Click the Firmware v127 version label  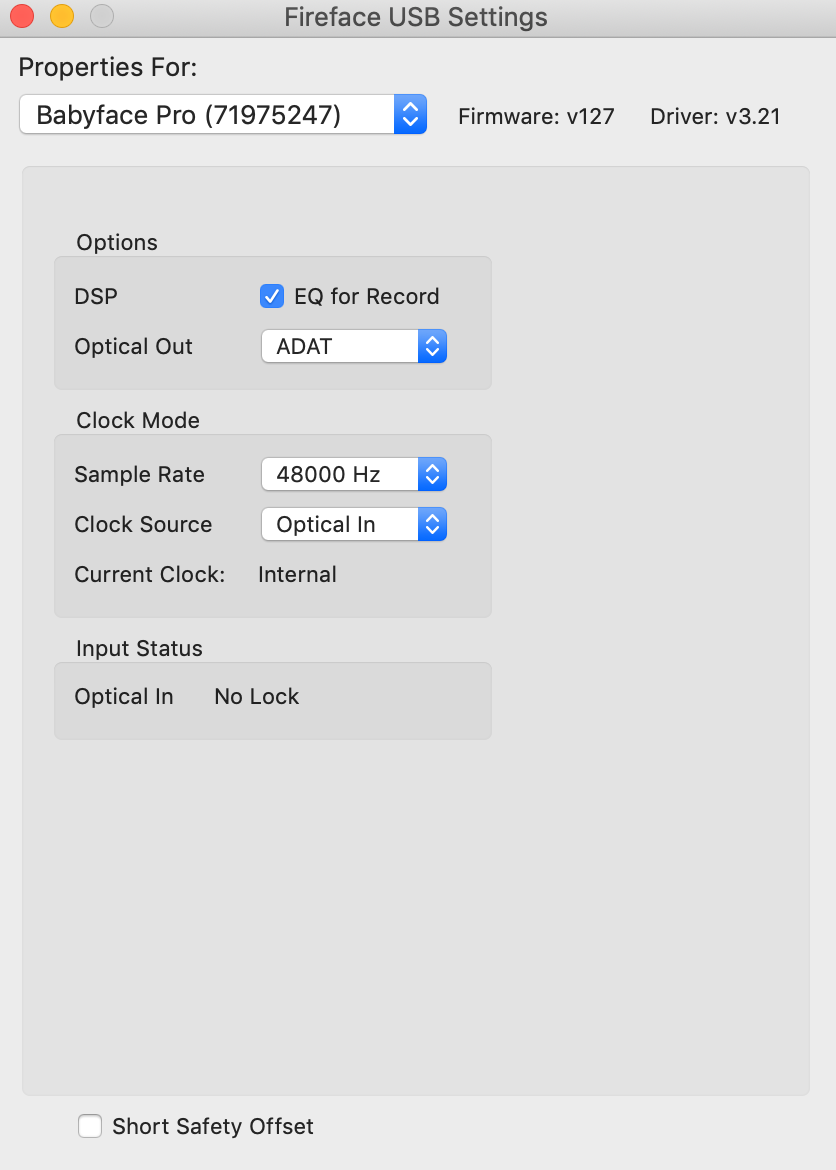pyautogui.click(x=536, y=116)
